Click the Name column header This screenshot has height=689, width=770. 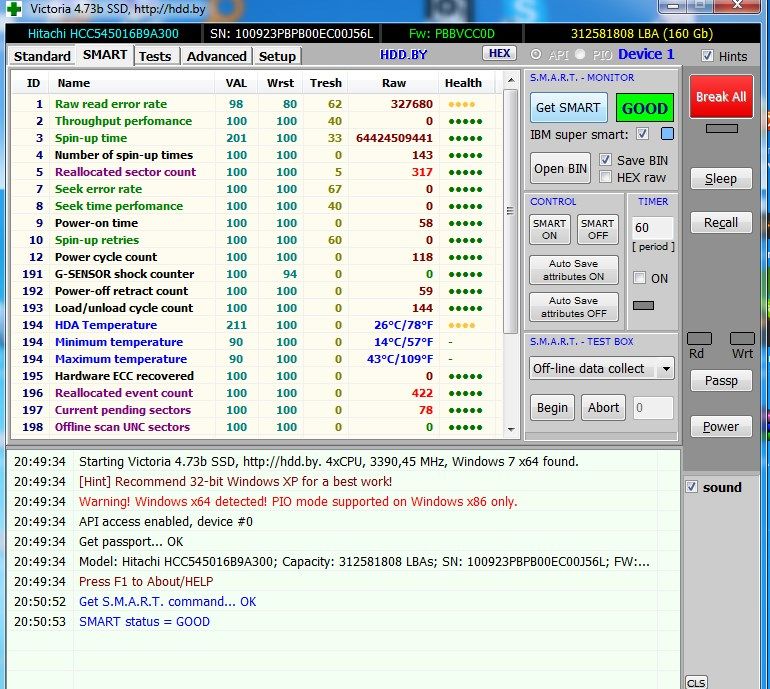click(x=132, y=83)
